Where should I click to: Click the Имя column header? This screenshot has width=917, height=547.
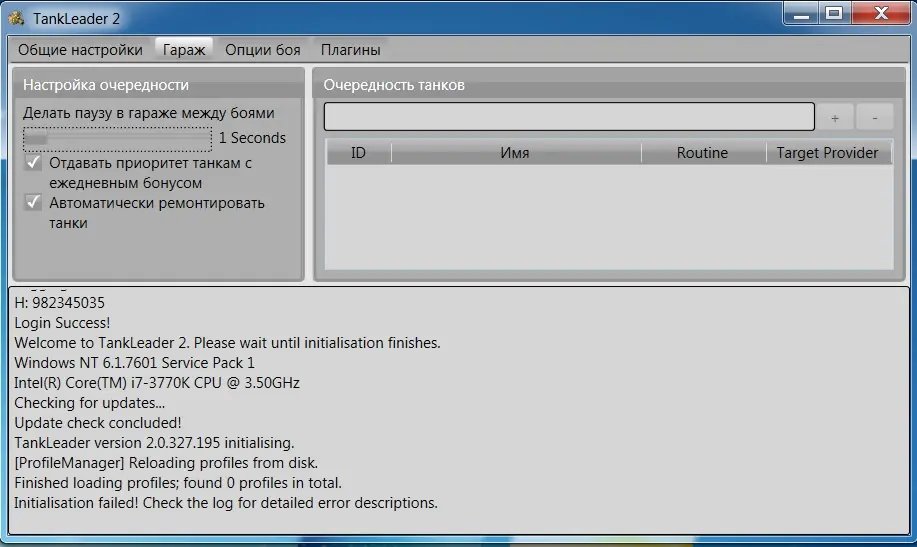tap(515, 153)
